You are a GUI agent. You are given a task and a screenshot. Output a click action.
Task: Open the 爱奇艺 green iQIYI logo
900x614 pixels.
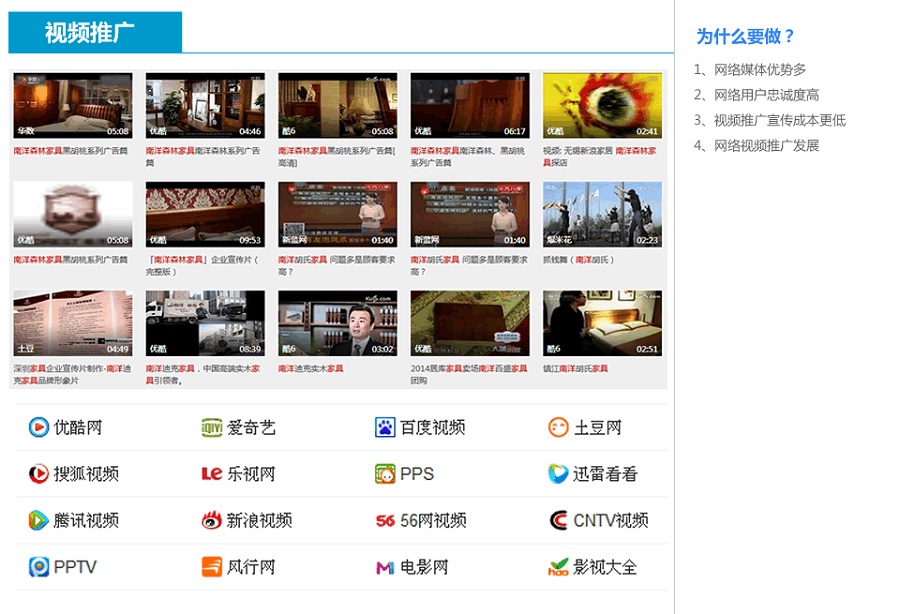coord(212,428)
